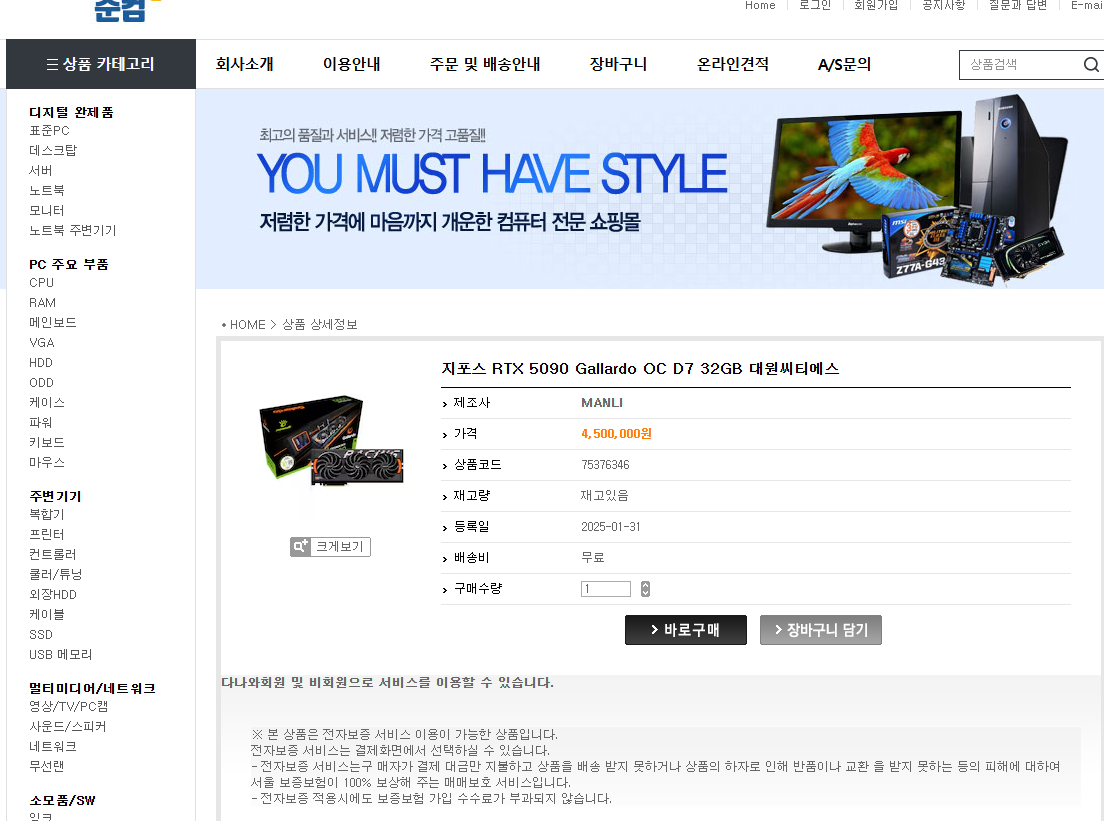Select 노트북 in the sidebar category list
The width and height of the screenshot is (1104, 821).
pos(44,190)
